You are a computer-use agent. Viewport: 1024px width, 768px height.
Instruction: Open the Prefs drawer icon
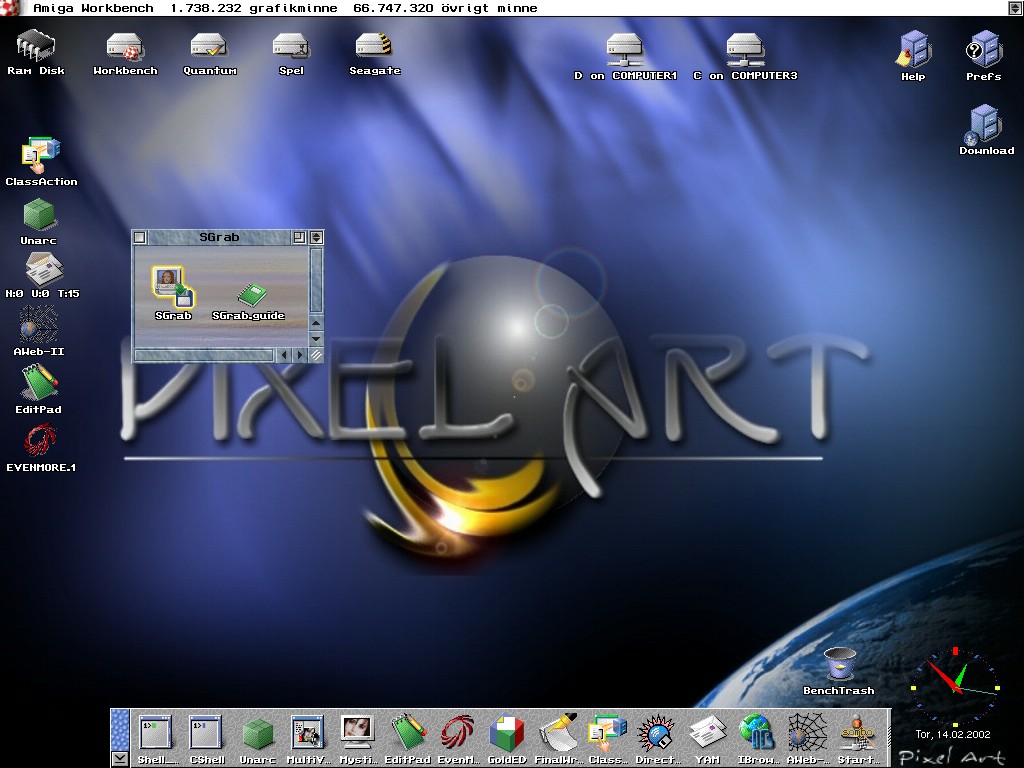[983, 50]
